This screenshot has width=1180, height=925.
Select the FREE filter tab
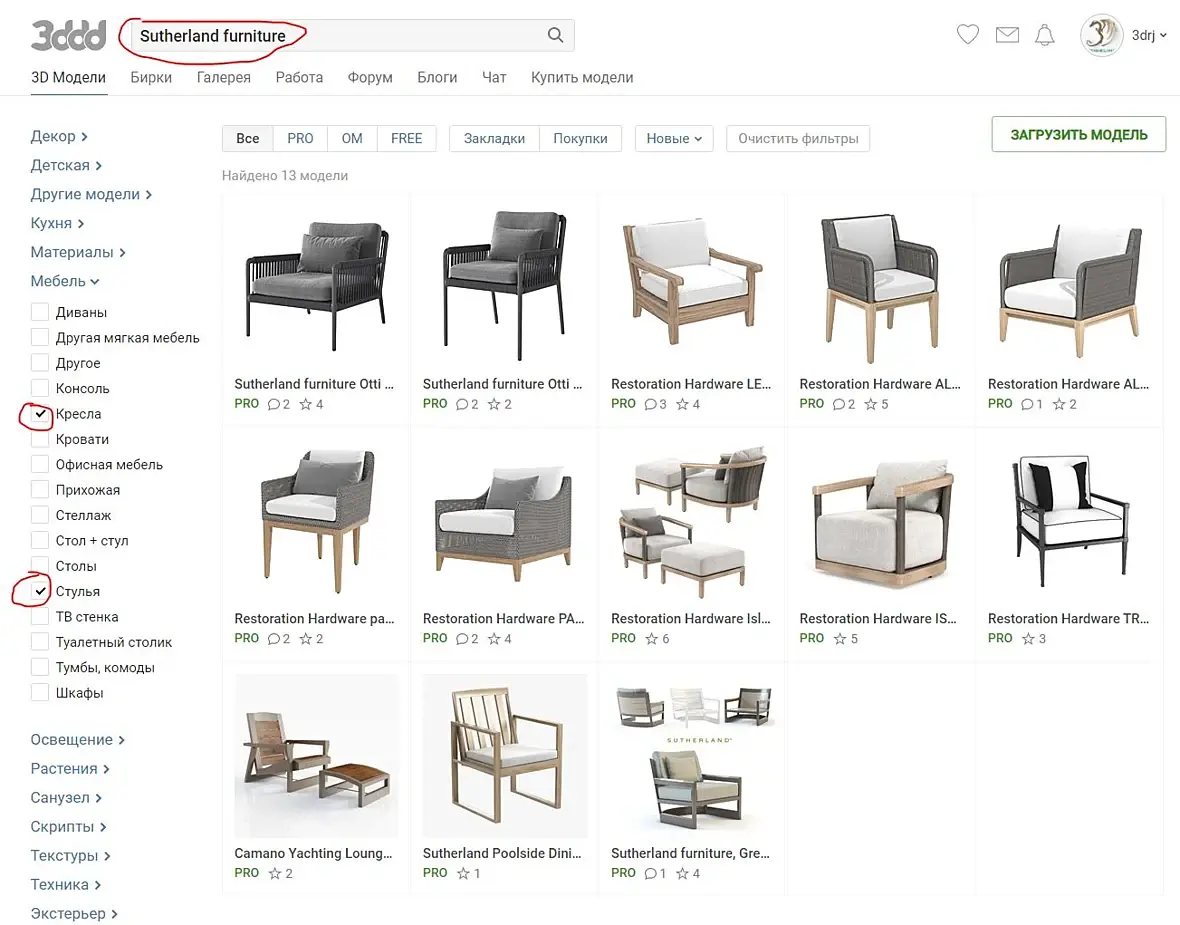tap(406, 138)
